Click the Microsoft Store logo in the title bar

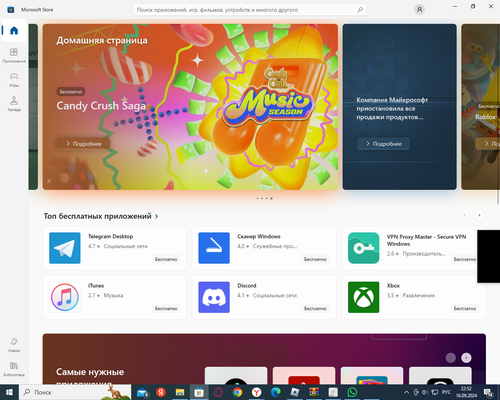click(11, 10)
